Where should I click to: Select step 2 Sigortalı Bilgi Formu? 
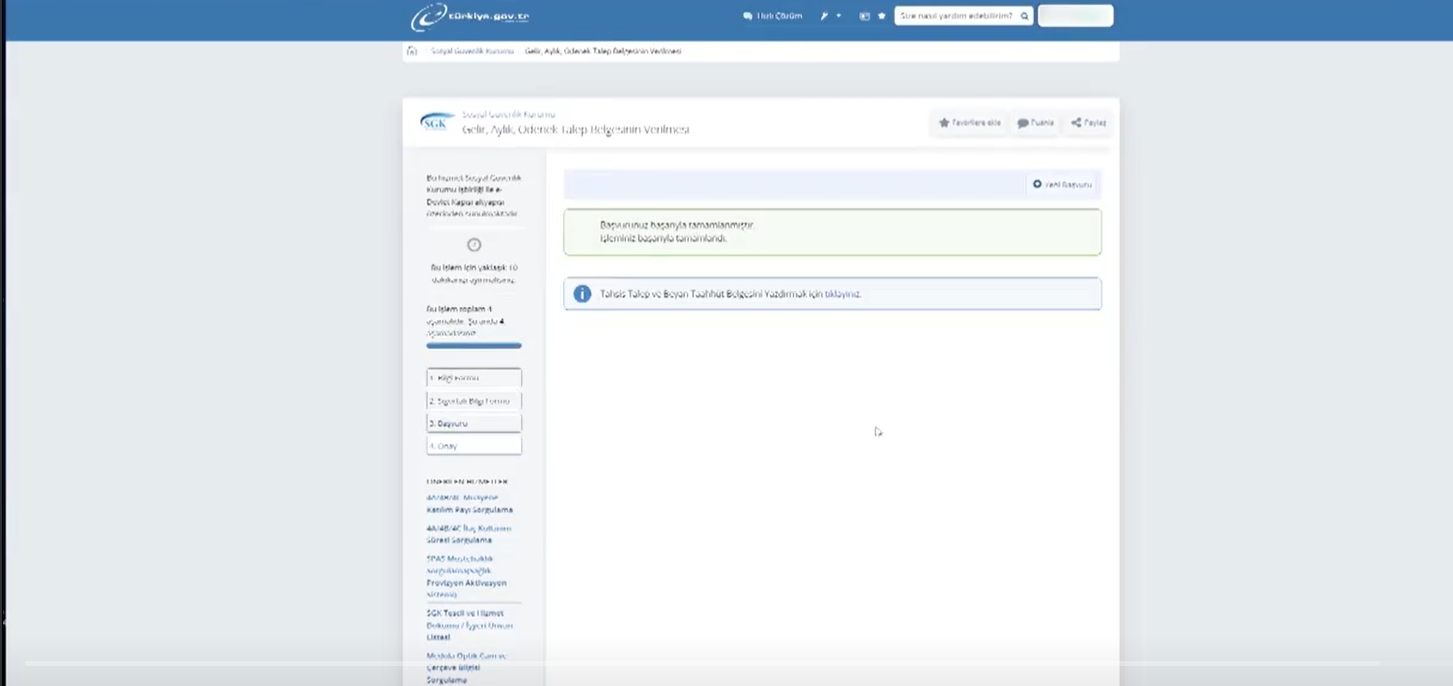tap(474, 401)
